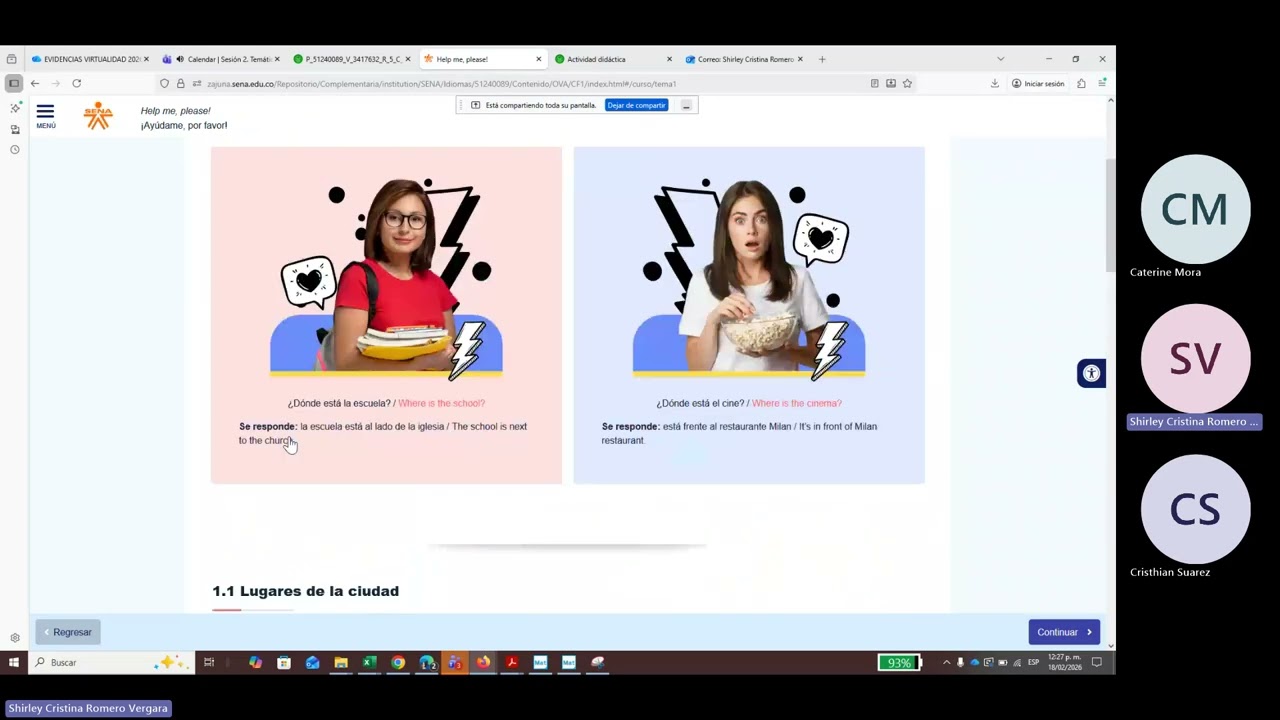
Task: Open AI chatbot sparkle icon in sidebar
Action: [15, 108]
